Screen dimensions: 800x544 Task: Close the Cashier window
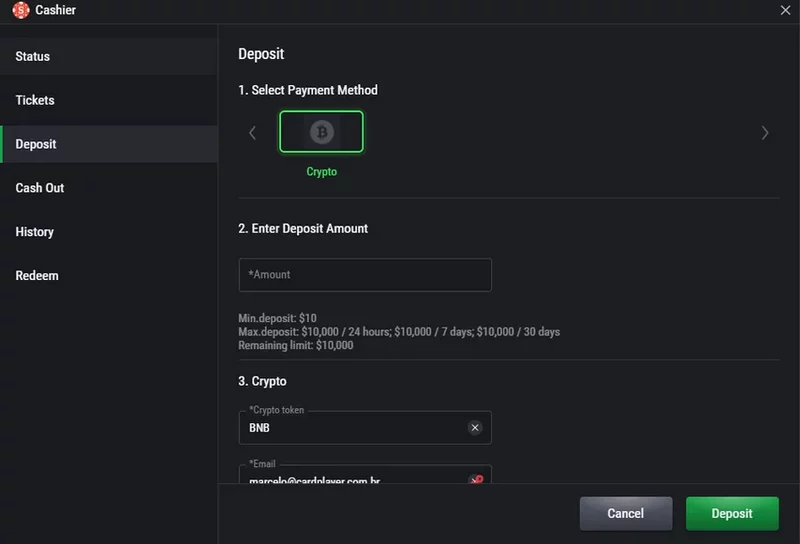[785, 10]
